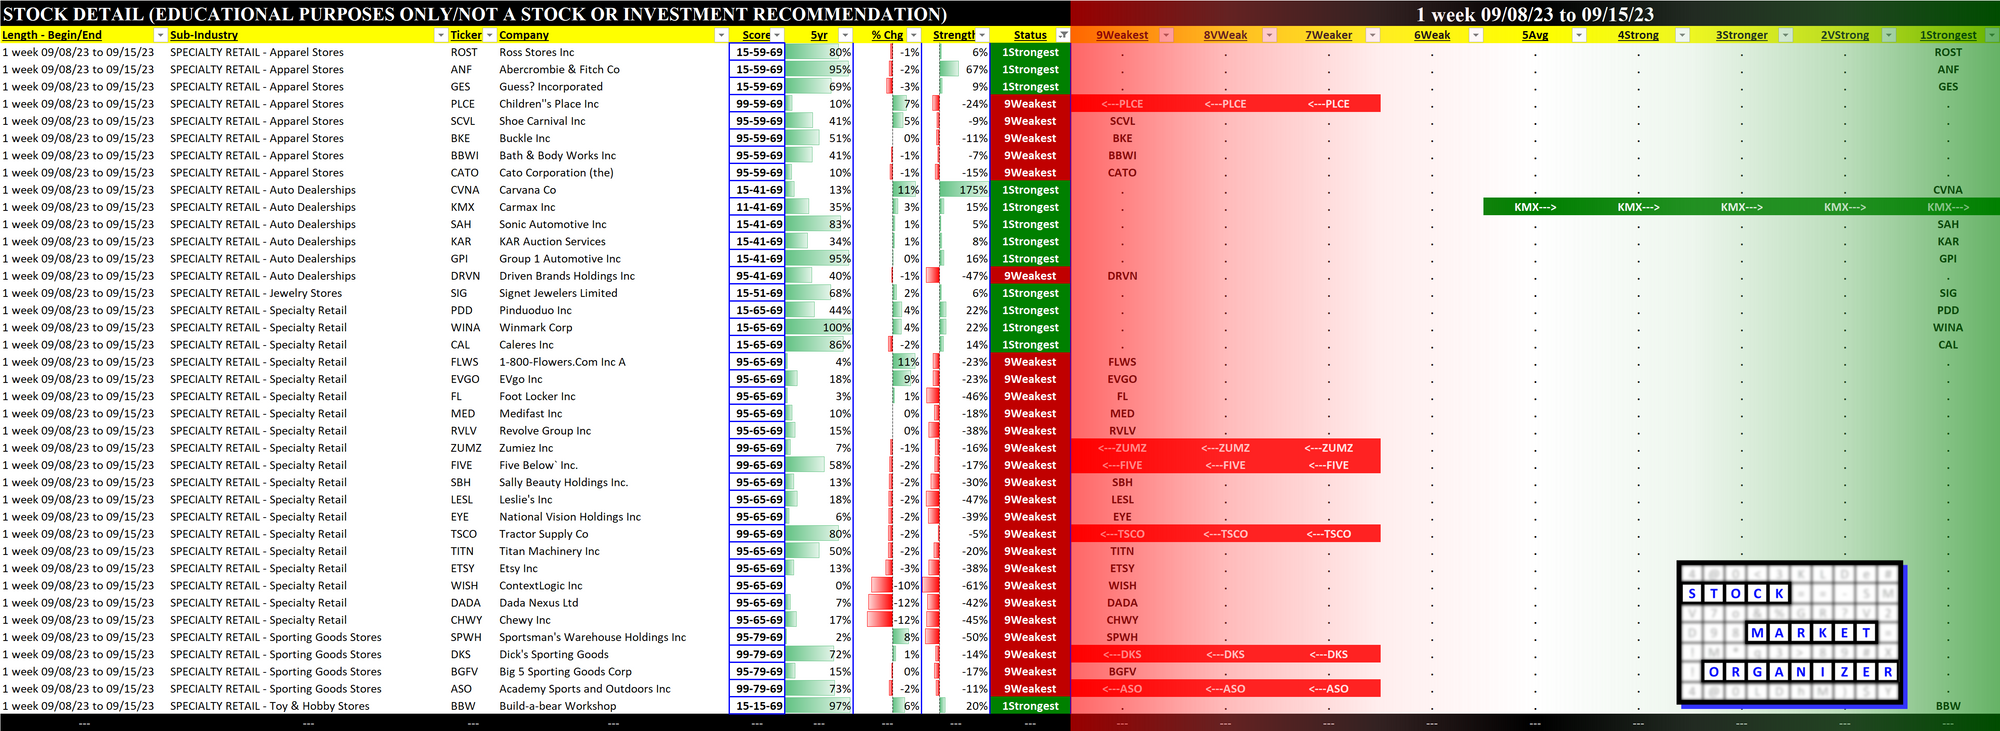The height and width of the screenshot is (731, 2000).
Task: Select the 100% 5yr cell for Winmark Corp
Action: 819,327
